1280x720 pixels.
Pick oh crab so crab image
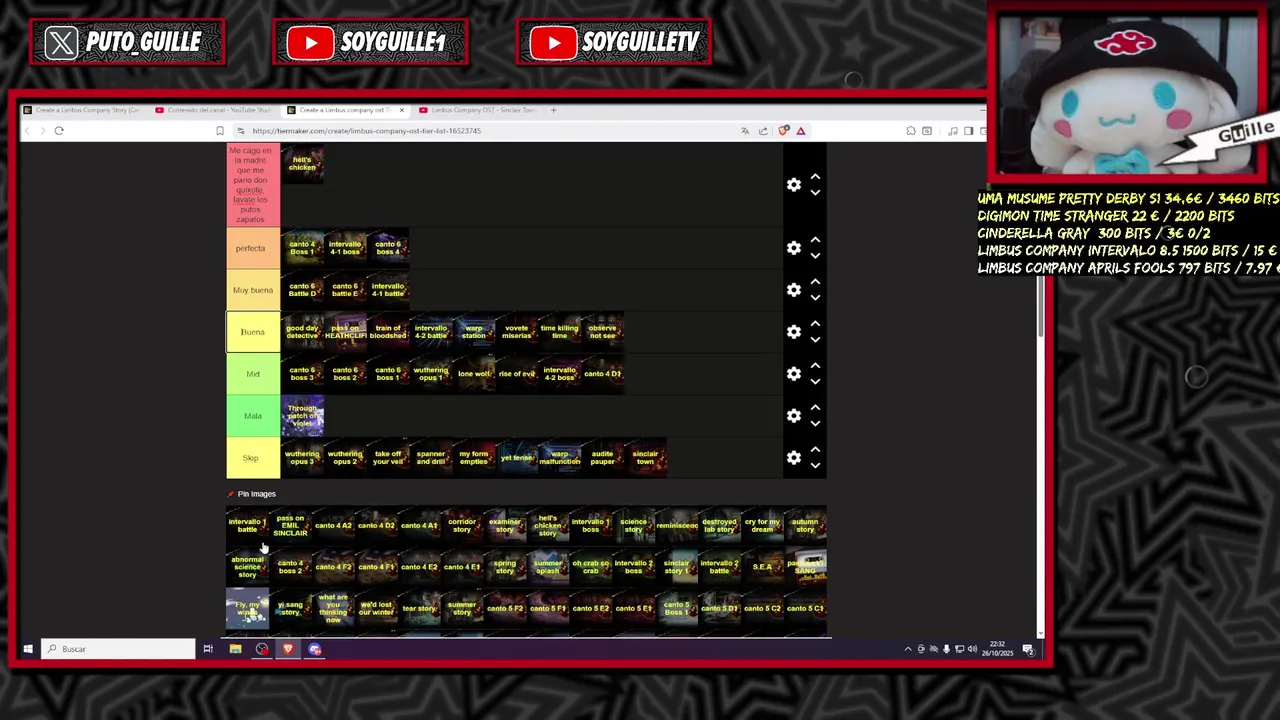point(591,567)
